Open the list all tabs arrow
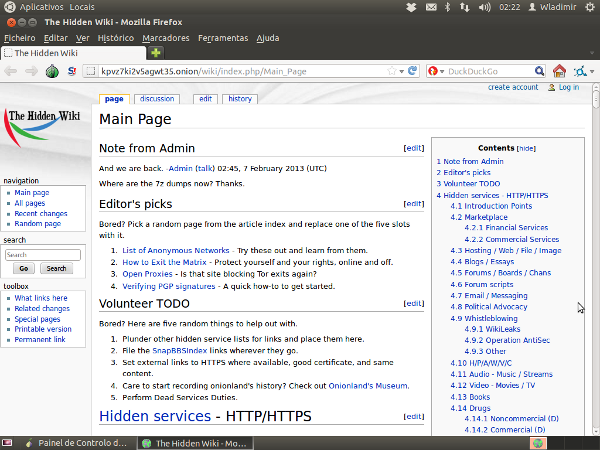Screen dimensions: 600x450 click(592, 53)
